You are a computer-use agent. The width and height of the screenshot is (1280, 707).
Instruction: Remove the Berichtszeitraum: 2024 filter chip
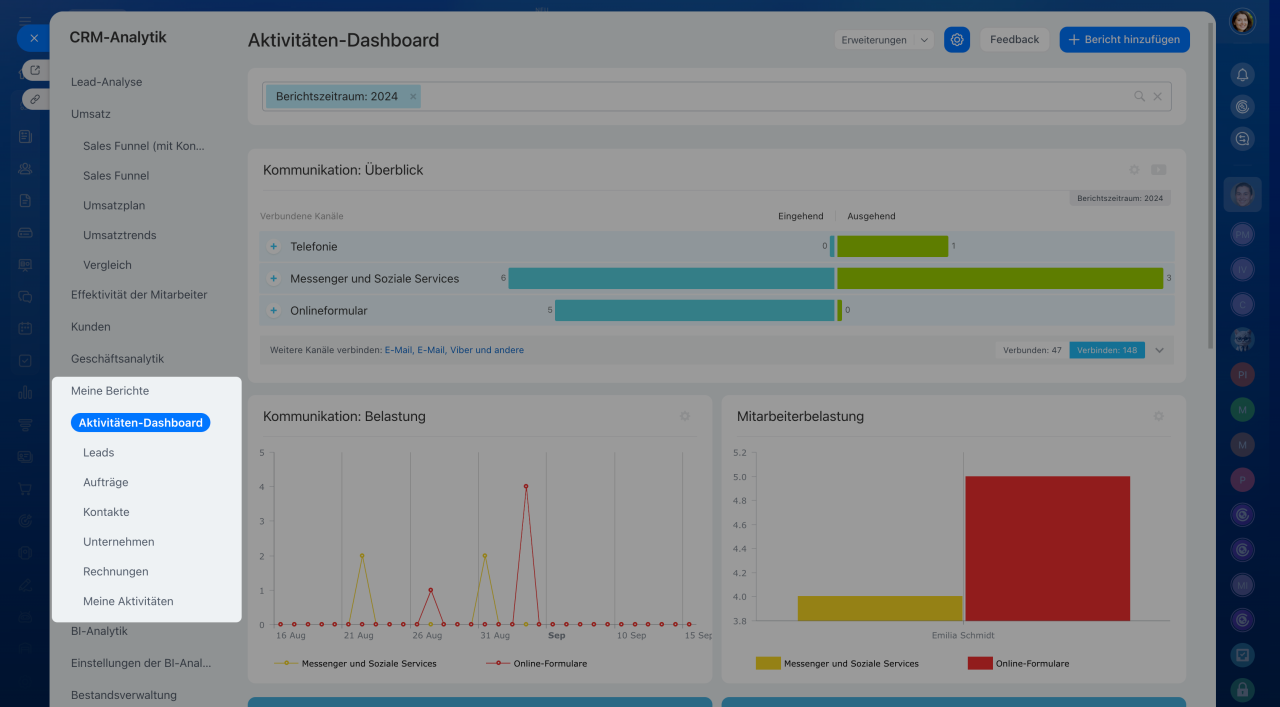coord(413,97)
